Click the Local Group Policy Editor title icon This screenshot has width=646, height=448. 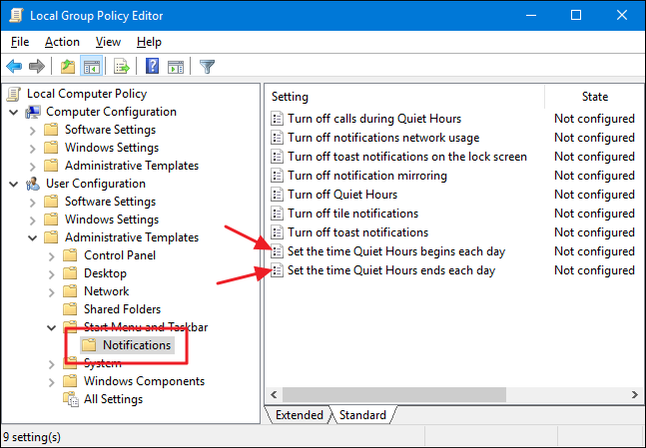[x=16, y=15]
